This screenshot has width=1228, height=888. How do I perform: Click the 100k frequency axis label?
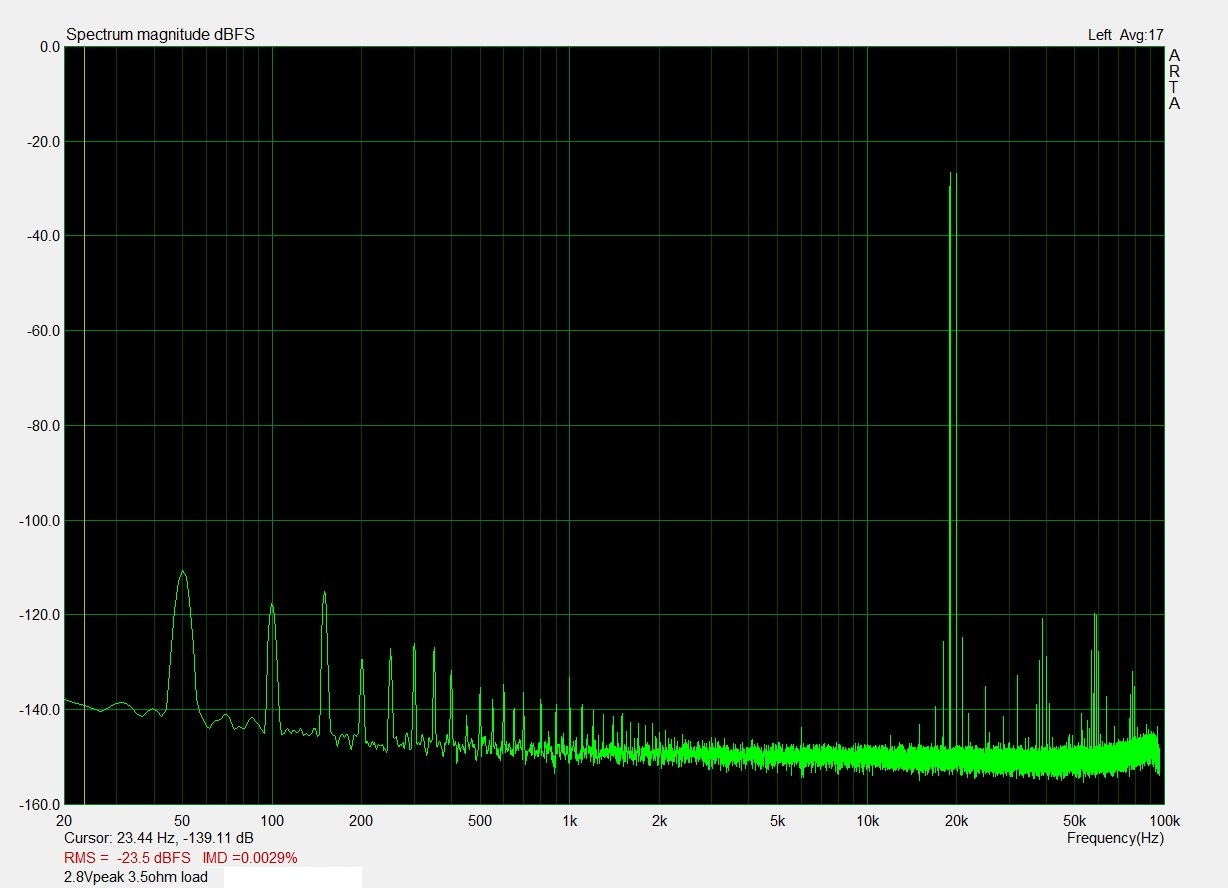[x=1163, y=821]
